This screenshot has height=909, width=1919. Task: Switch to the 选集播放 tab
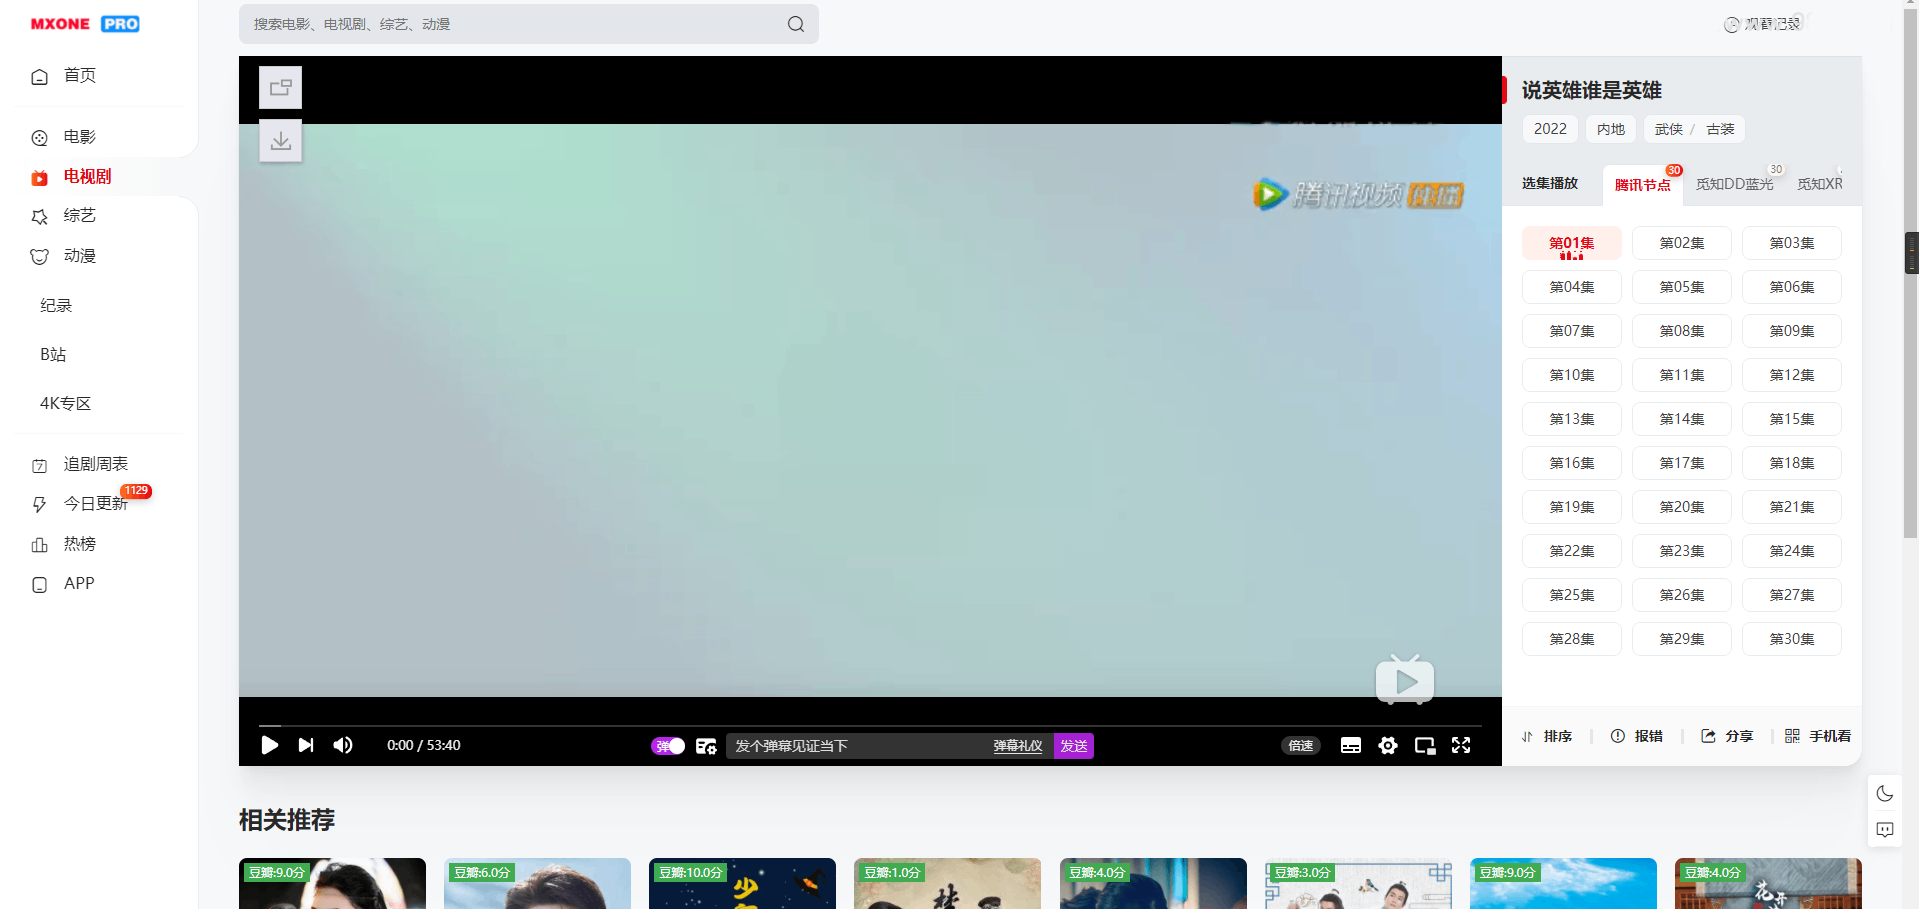(x=1549, y=183)
